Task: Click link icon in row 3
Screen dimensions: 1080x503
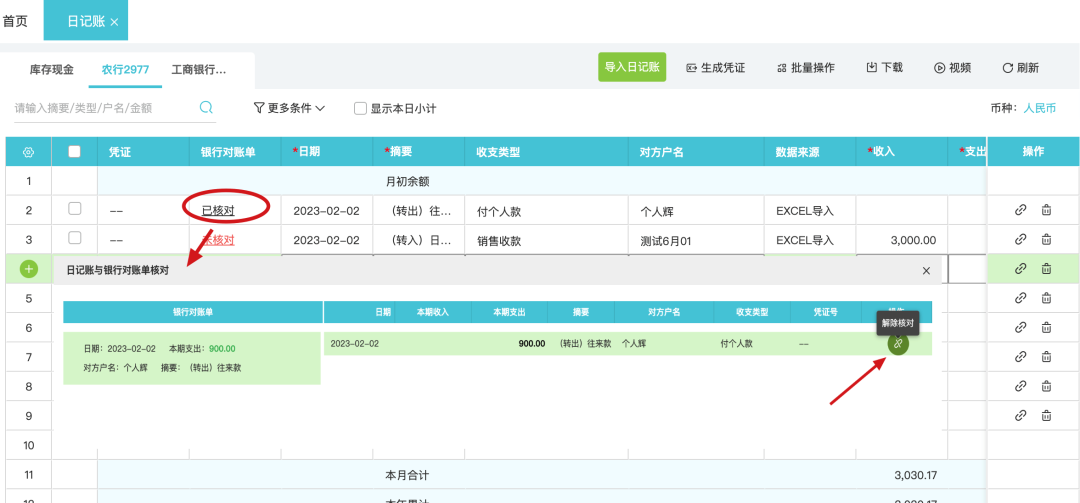Action: (x=1020, y=240)
